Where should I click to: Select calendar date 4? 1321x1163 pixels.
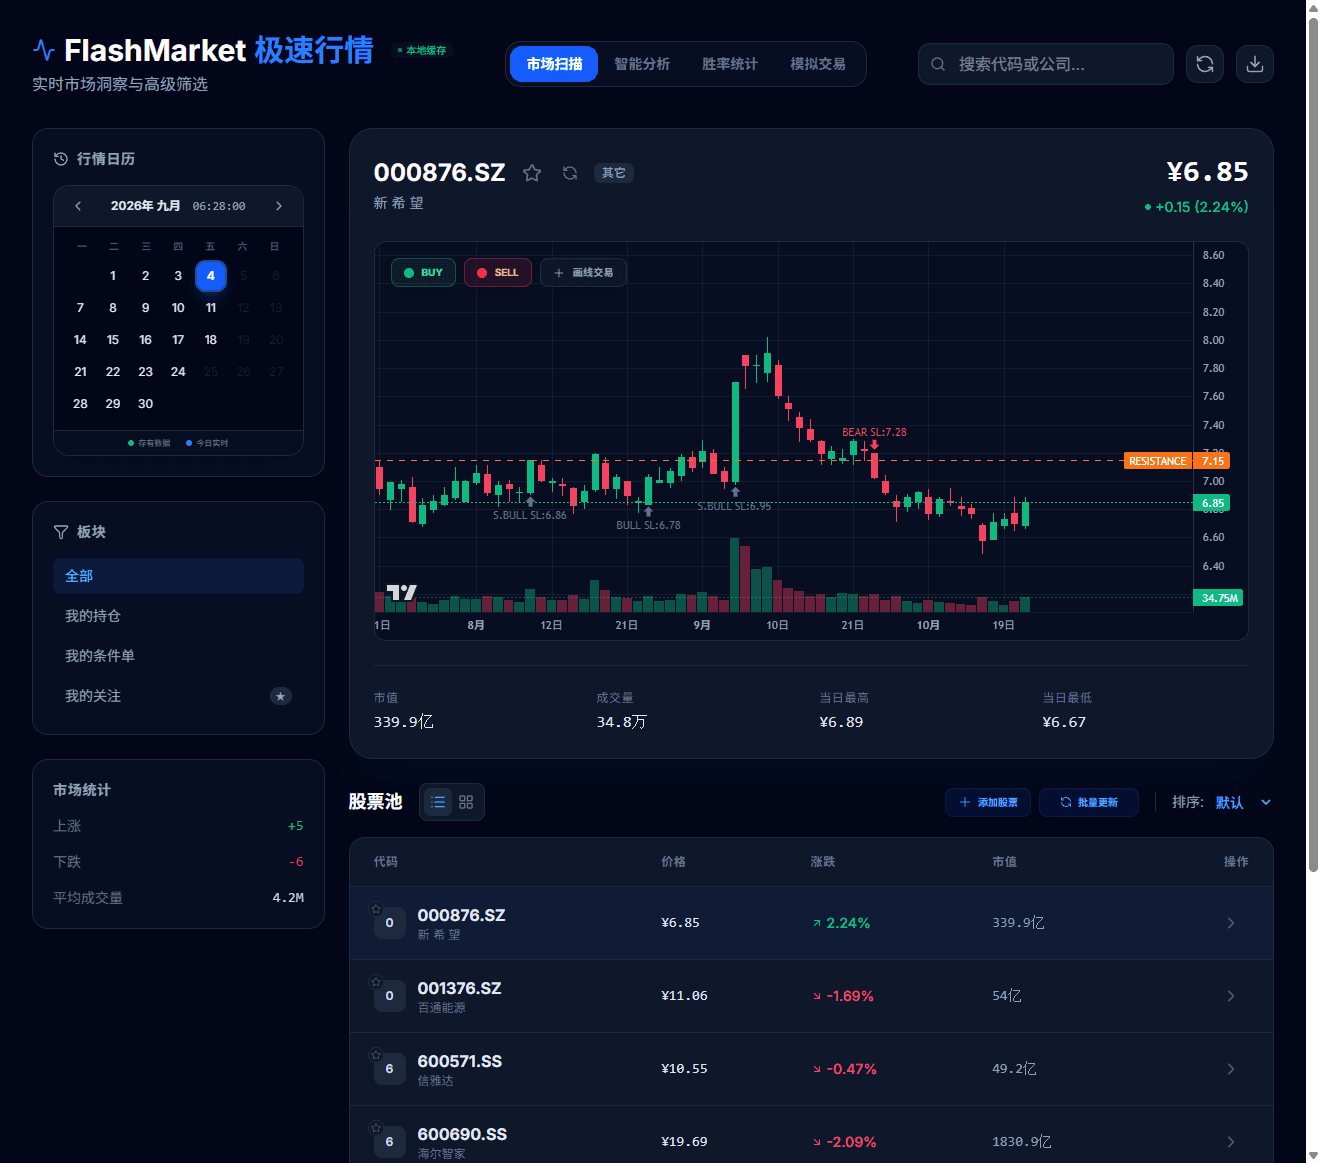pos(211,276)
